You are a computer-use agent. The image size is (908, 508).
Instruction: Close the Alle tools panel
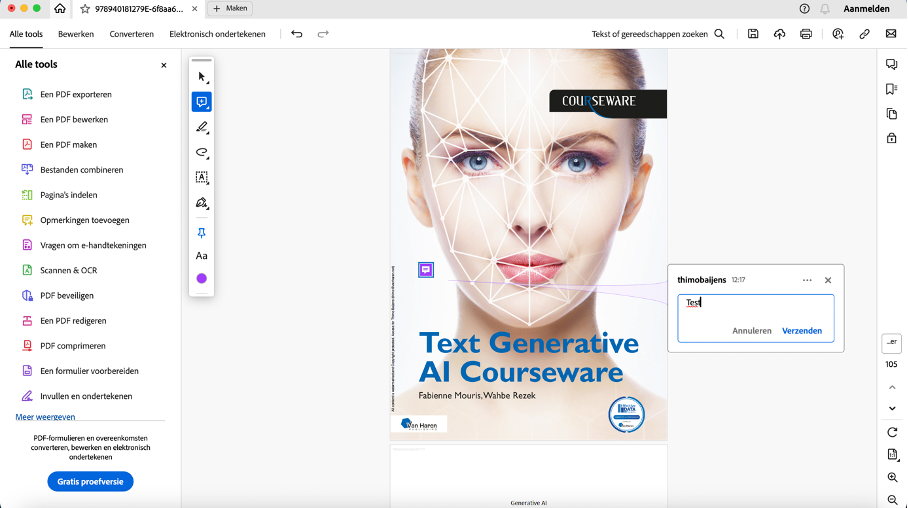[164, 65]
